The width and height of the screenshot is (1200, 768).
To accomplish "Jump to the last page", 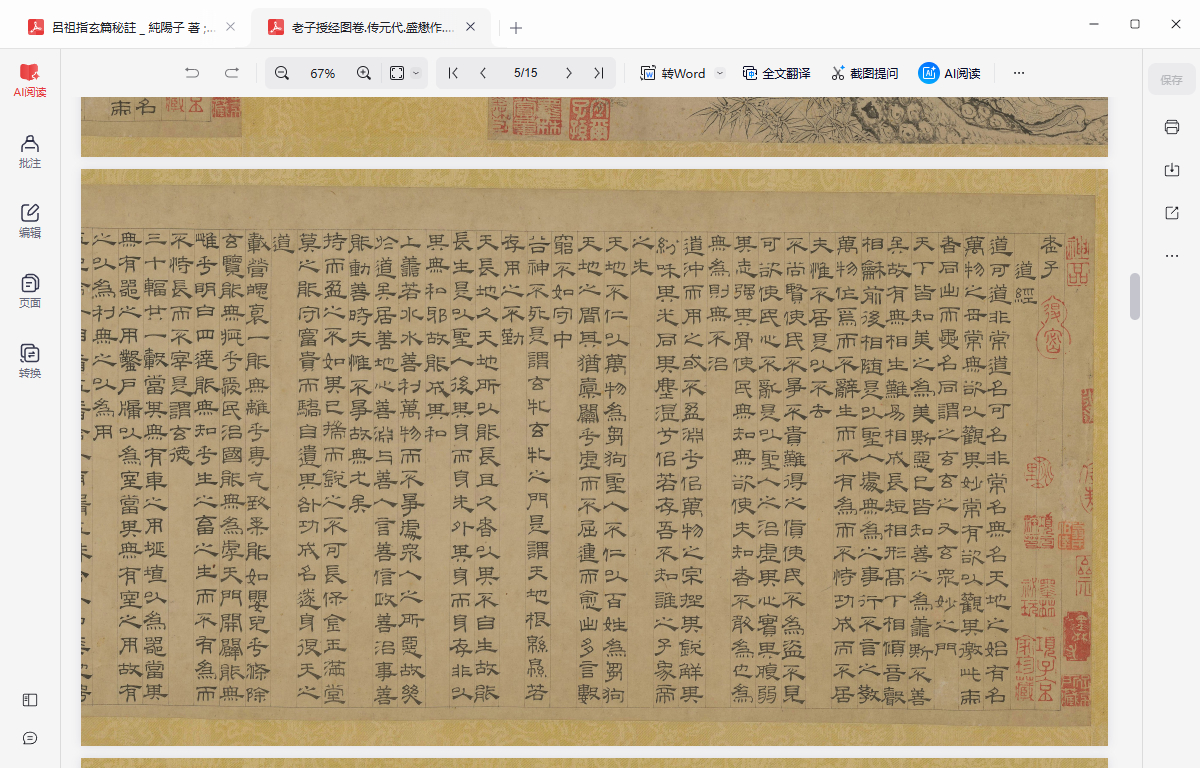I will pos(598,73).
